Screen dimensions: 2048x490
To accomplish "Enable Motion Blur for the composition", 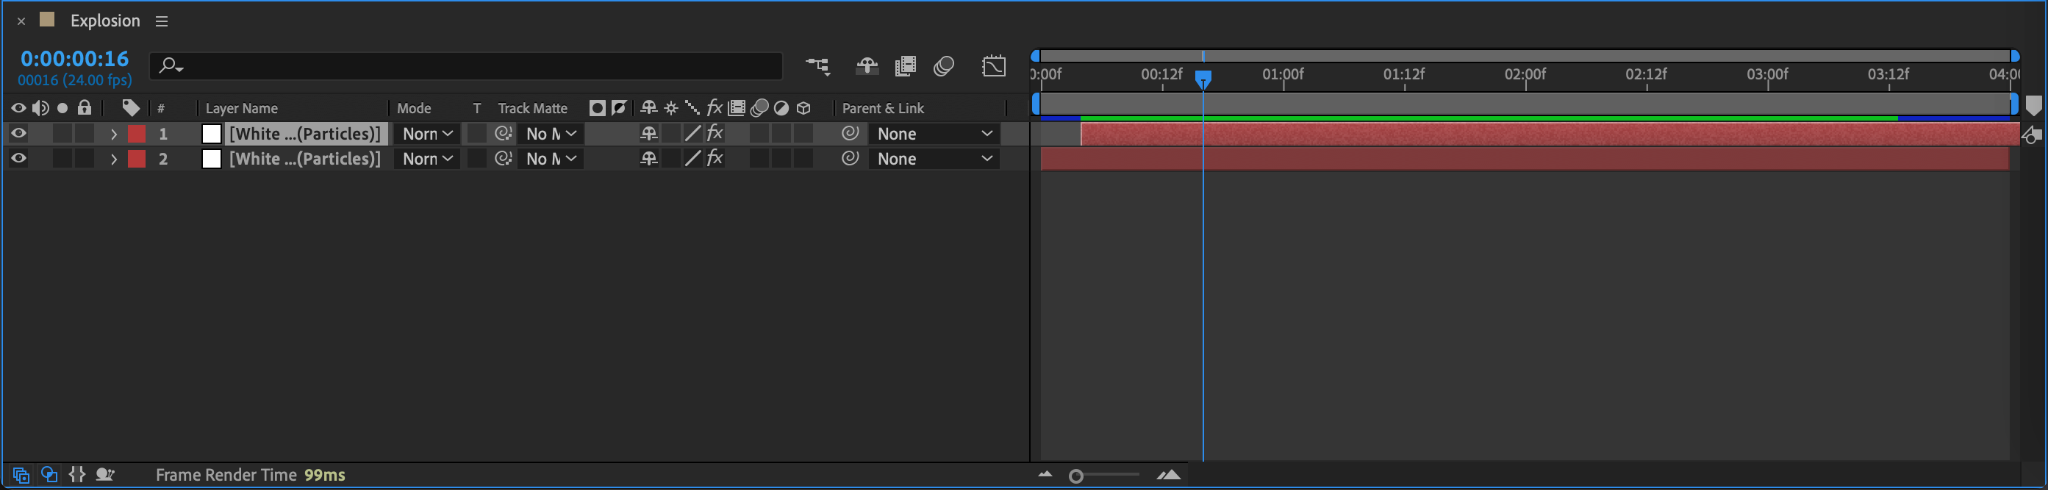I will [944, 66].
